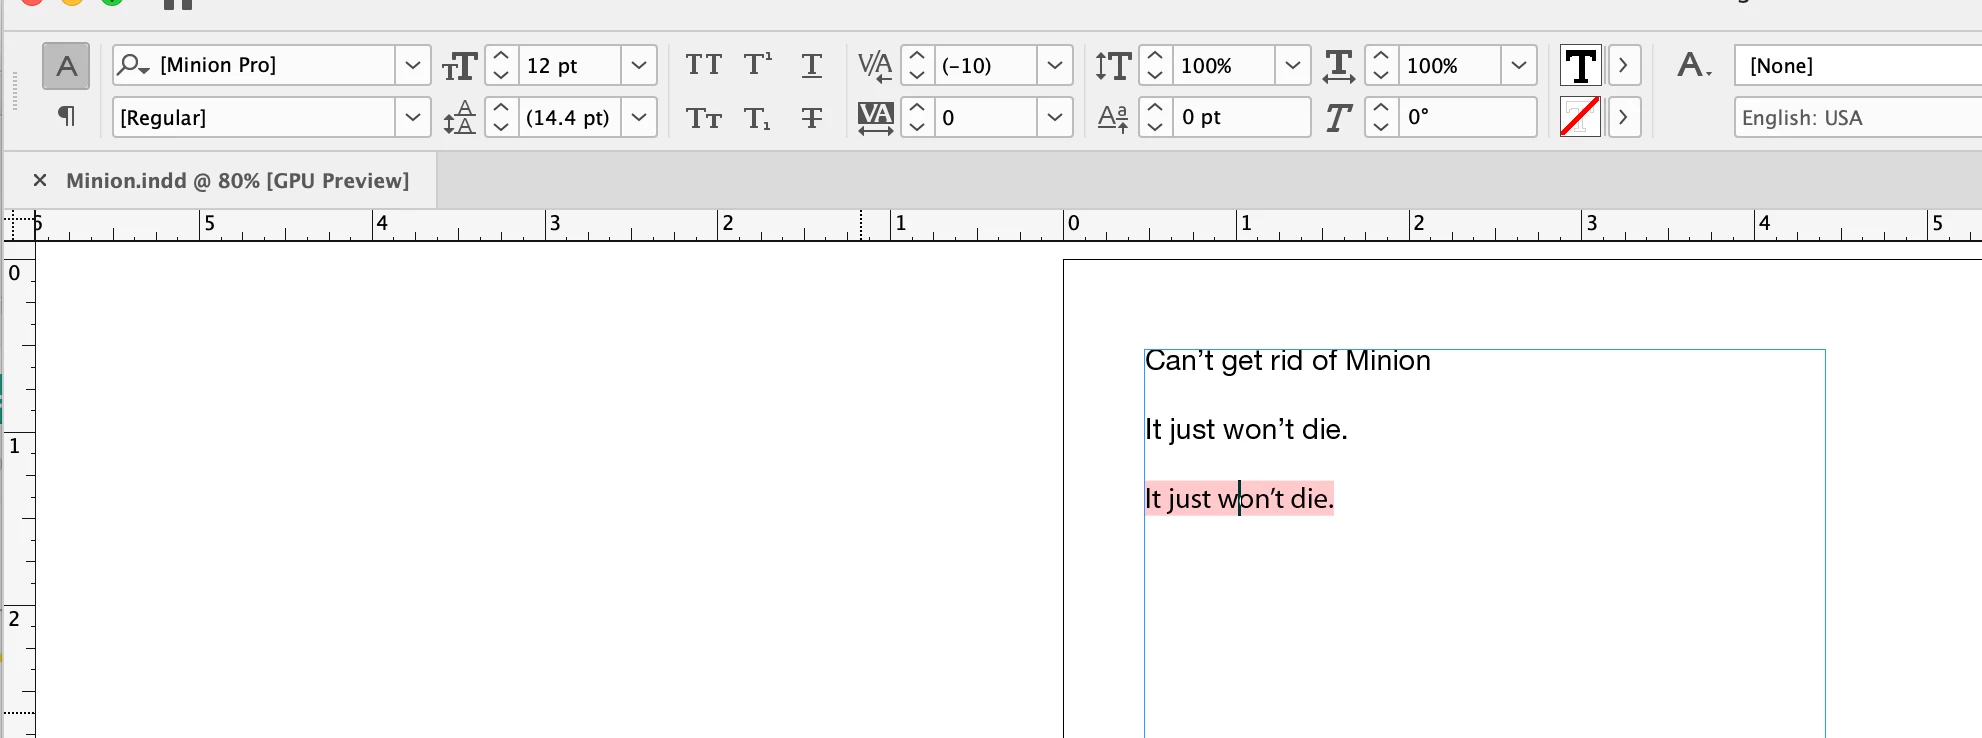Expand the stroke color options arrow
The image size is (1982, 738).
point(1624,117)
